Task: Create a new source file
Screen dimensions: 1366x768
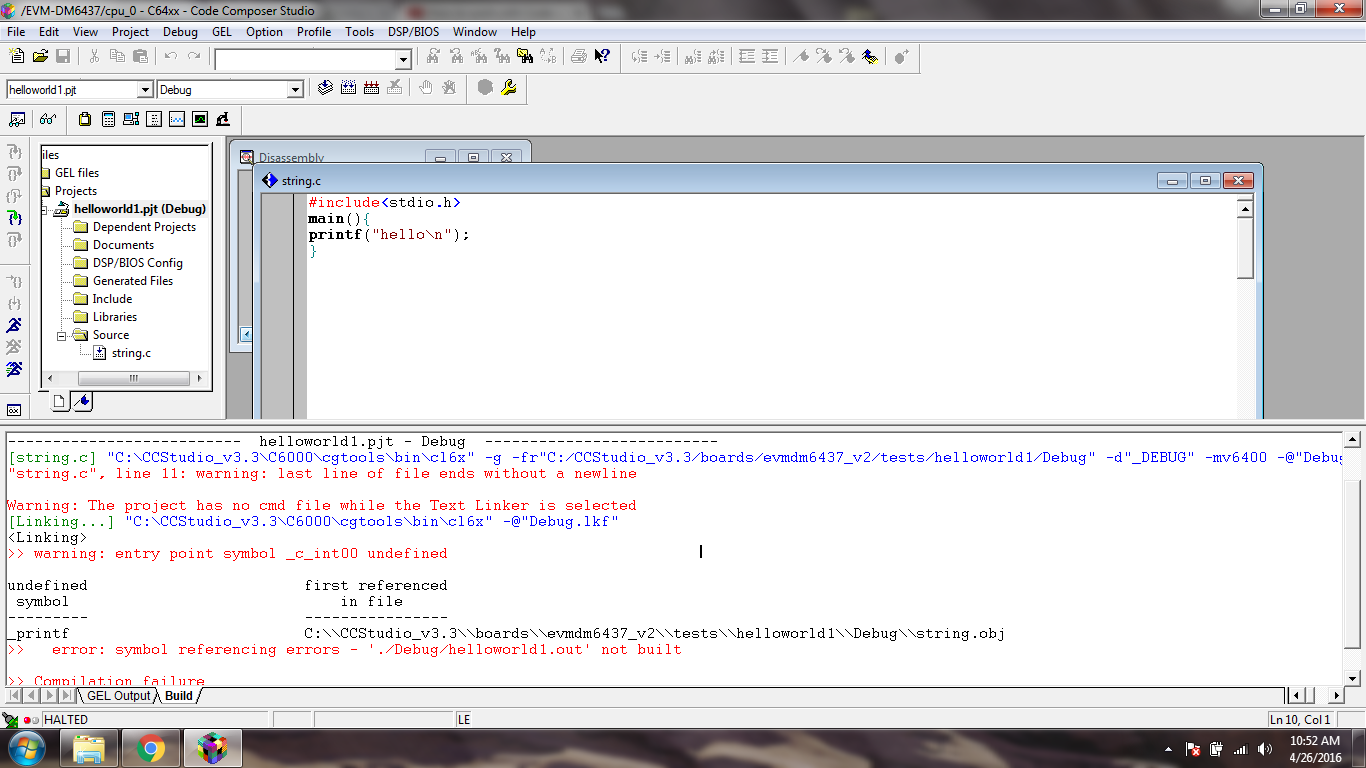Action: coord(17,57)
